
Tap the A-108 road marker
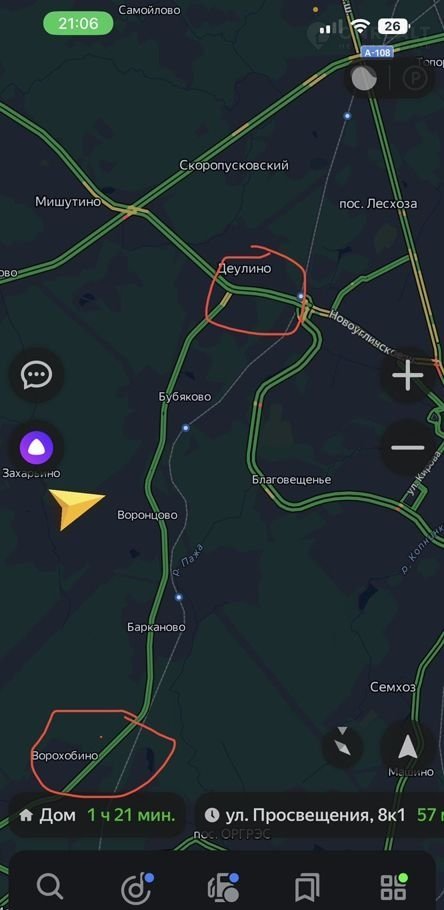point(378,53)
